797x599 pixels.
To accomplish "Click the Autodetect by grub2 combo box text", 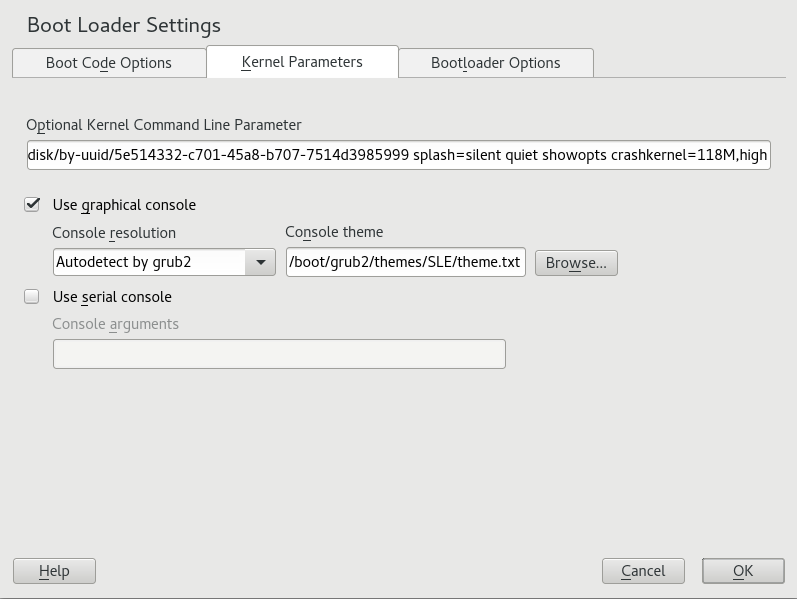I will point(150,263).
